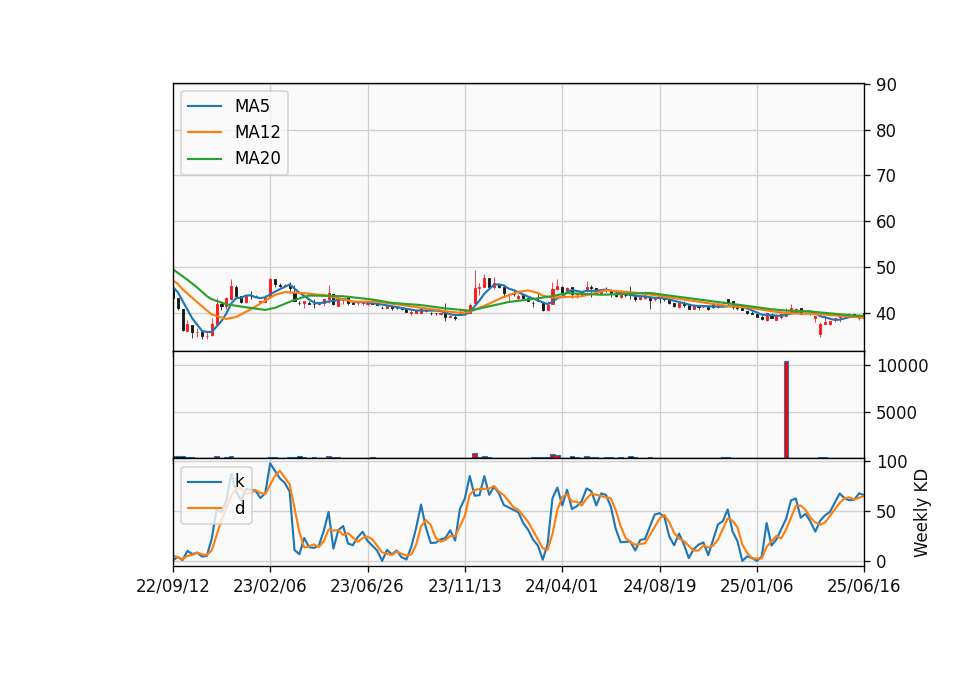This screenshot has width=960, height=690.
Task: Click the blue MA5 legend line sample
Action: [x=204, y=106]
